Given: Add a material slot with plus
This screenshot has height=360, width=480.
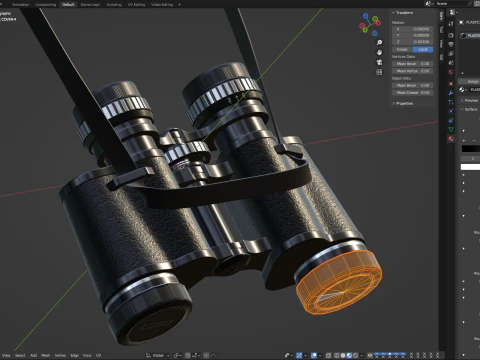Looking at the screenshot, I should [x=464, y=140].
